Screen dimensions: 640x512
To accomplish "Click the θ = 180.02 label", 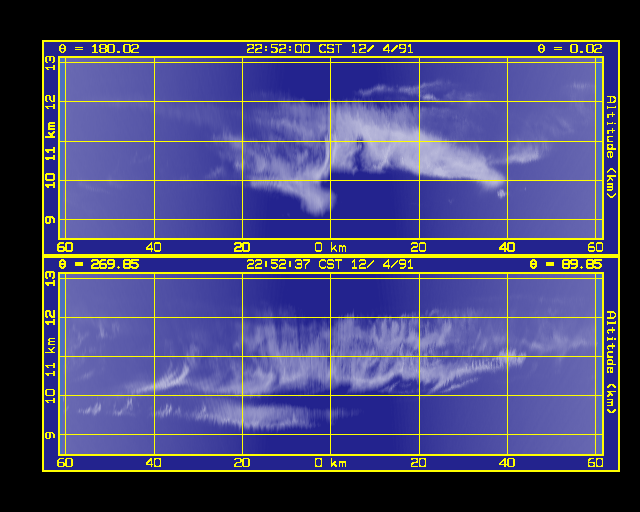I will [99, 49].
